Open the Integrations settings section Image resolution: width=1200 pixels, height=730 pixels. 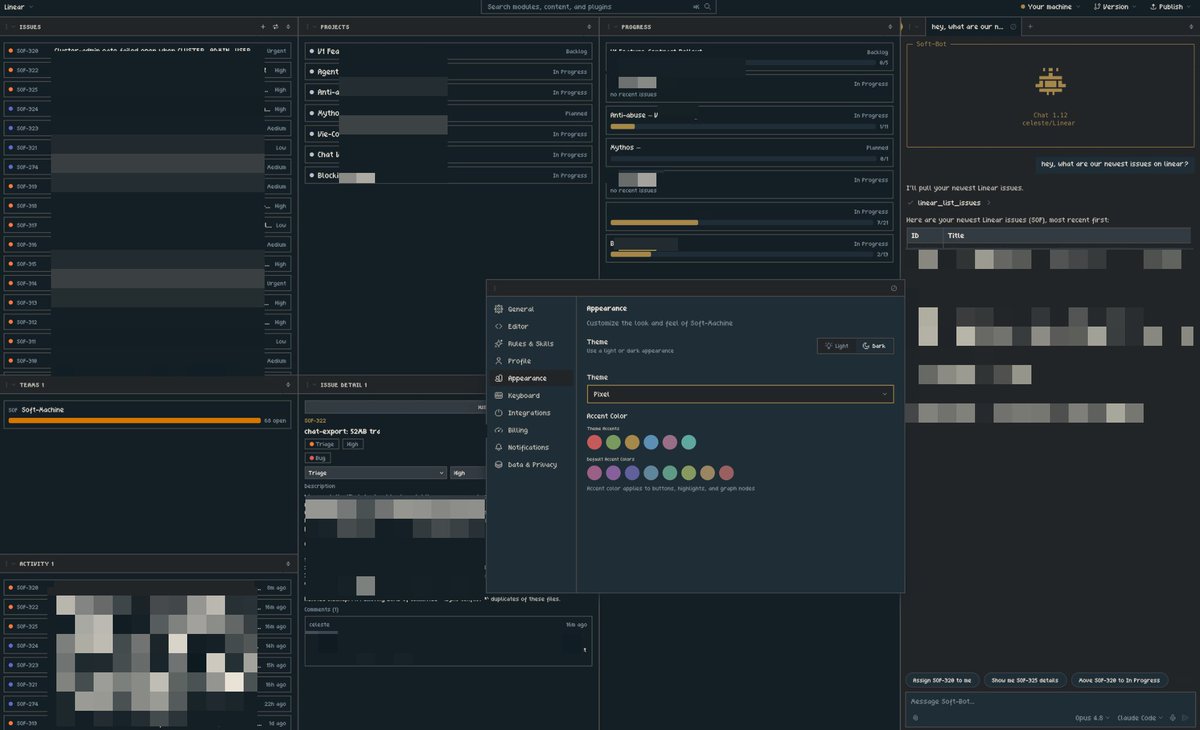tap(531, 413)
